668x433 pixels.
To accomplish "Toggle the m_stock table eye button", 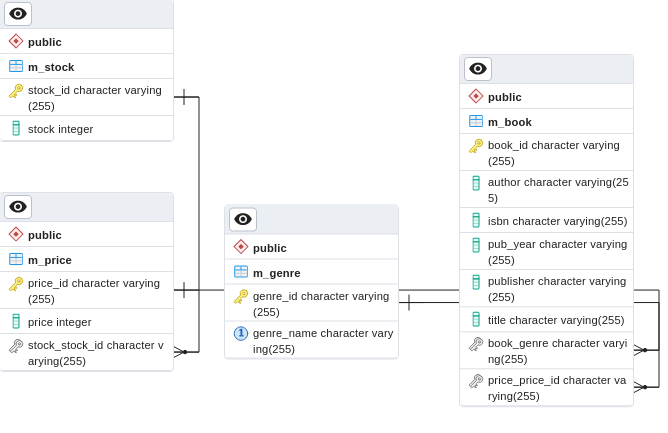I will coord(18,14).
